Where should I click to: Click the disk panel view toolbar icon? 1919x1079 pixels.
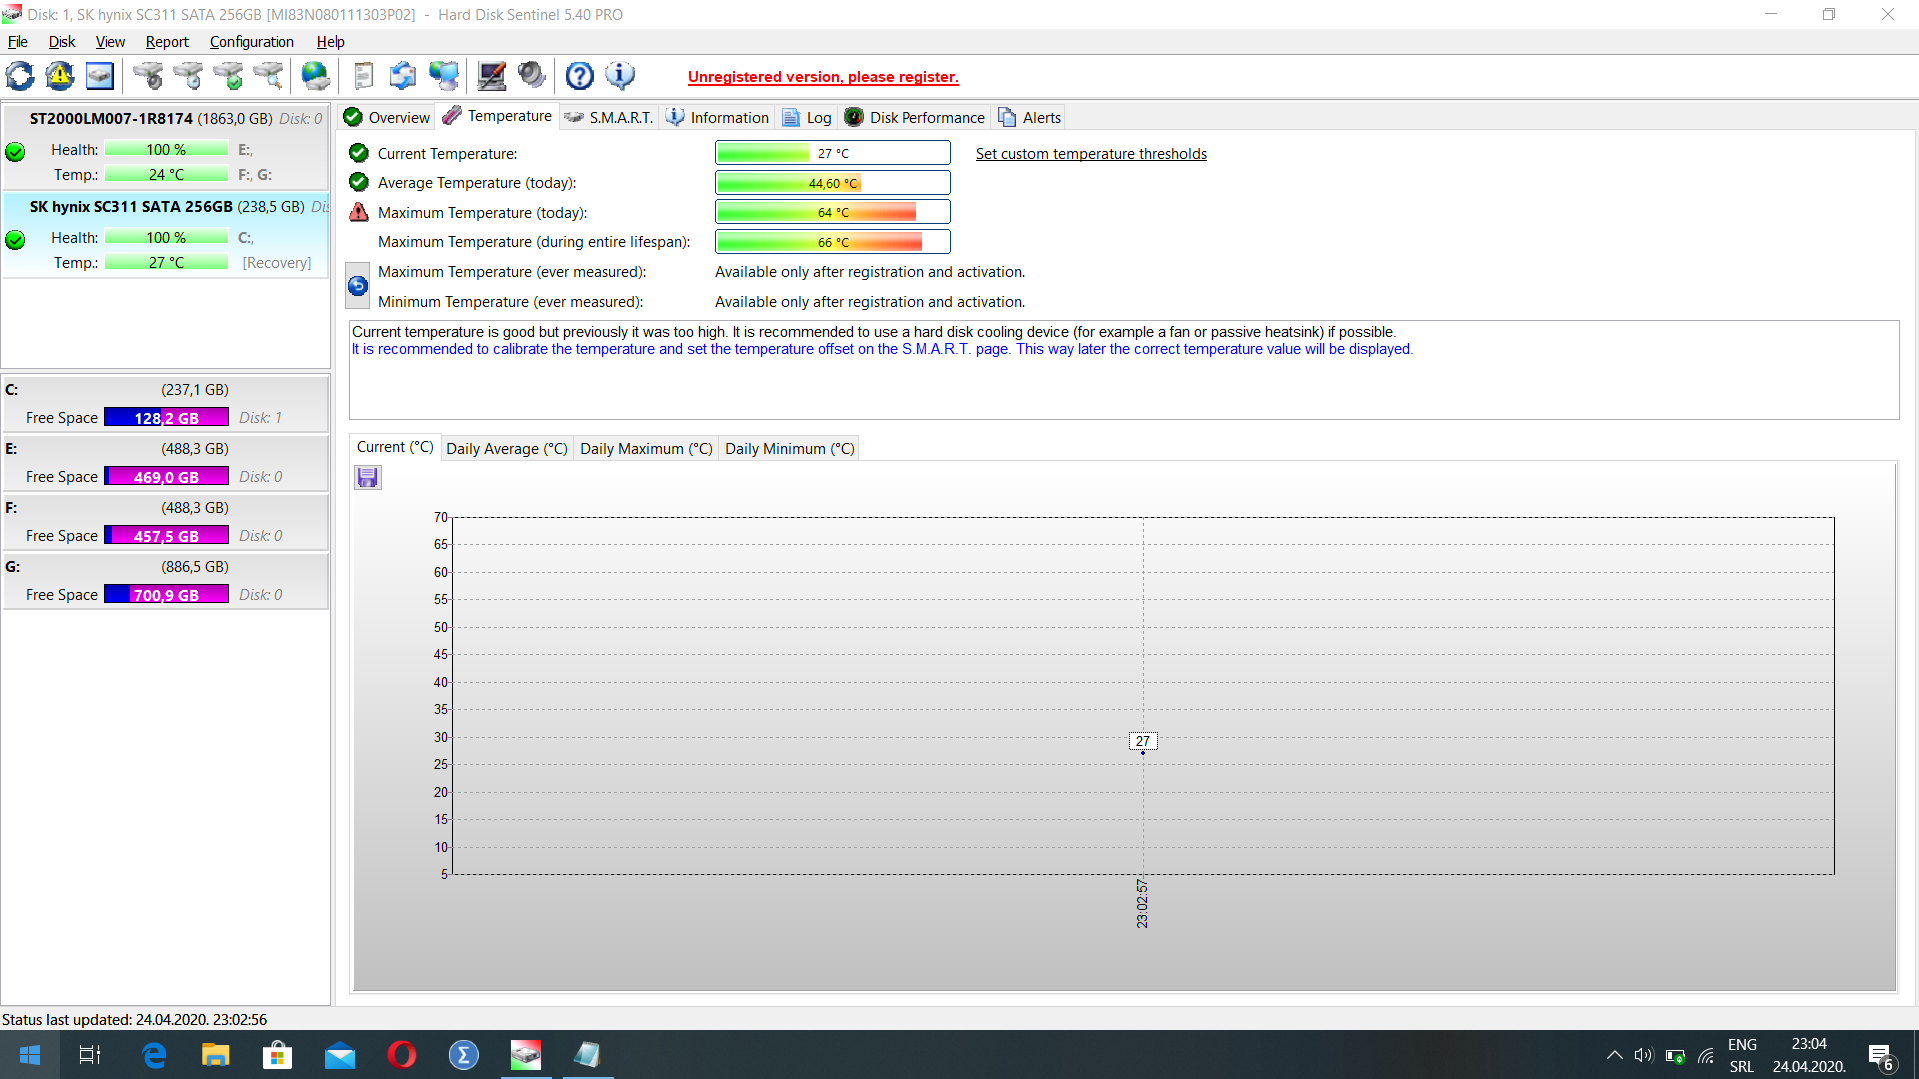pyautogui.click(x=100, y=76)
